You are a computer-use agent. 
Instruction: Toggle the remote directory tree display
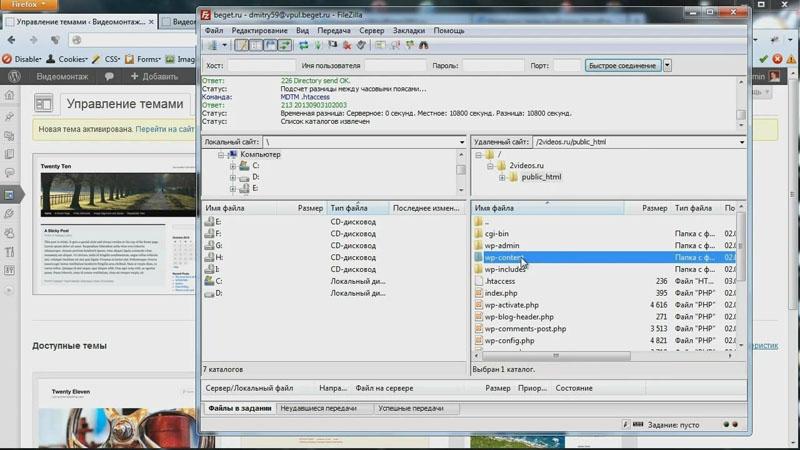[270, 45]
